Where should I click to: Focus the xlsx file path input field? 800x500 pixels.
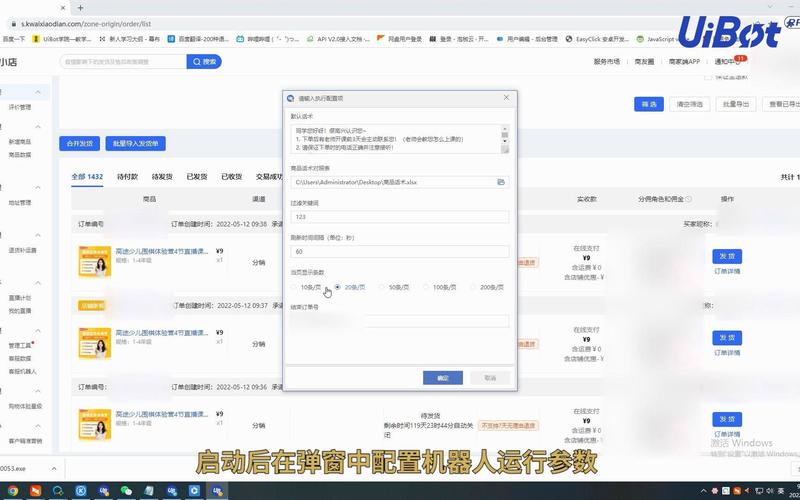click(x=399, y=182)
